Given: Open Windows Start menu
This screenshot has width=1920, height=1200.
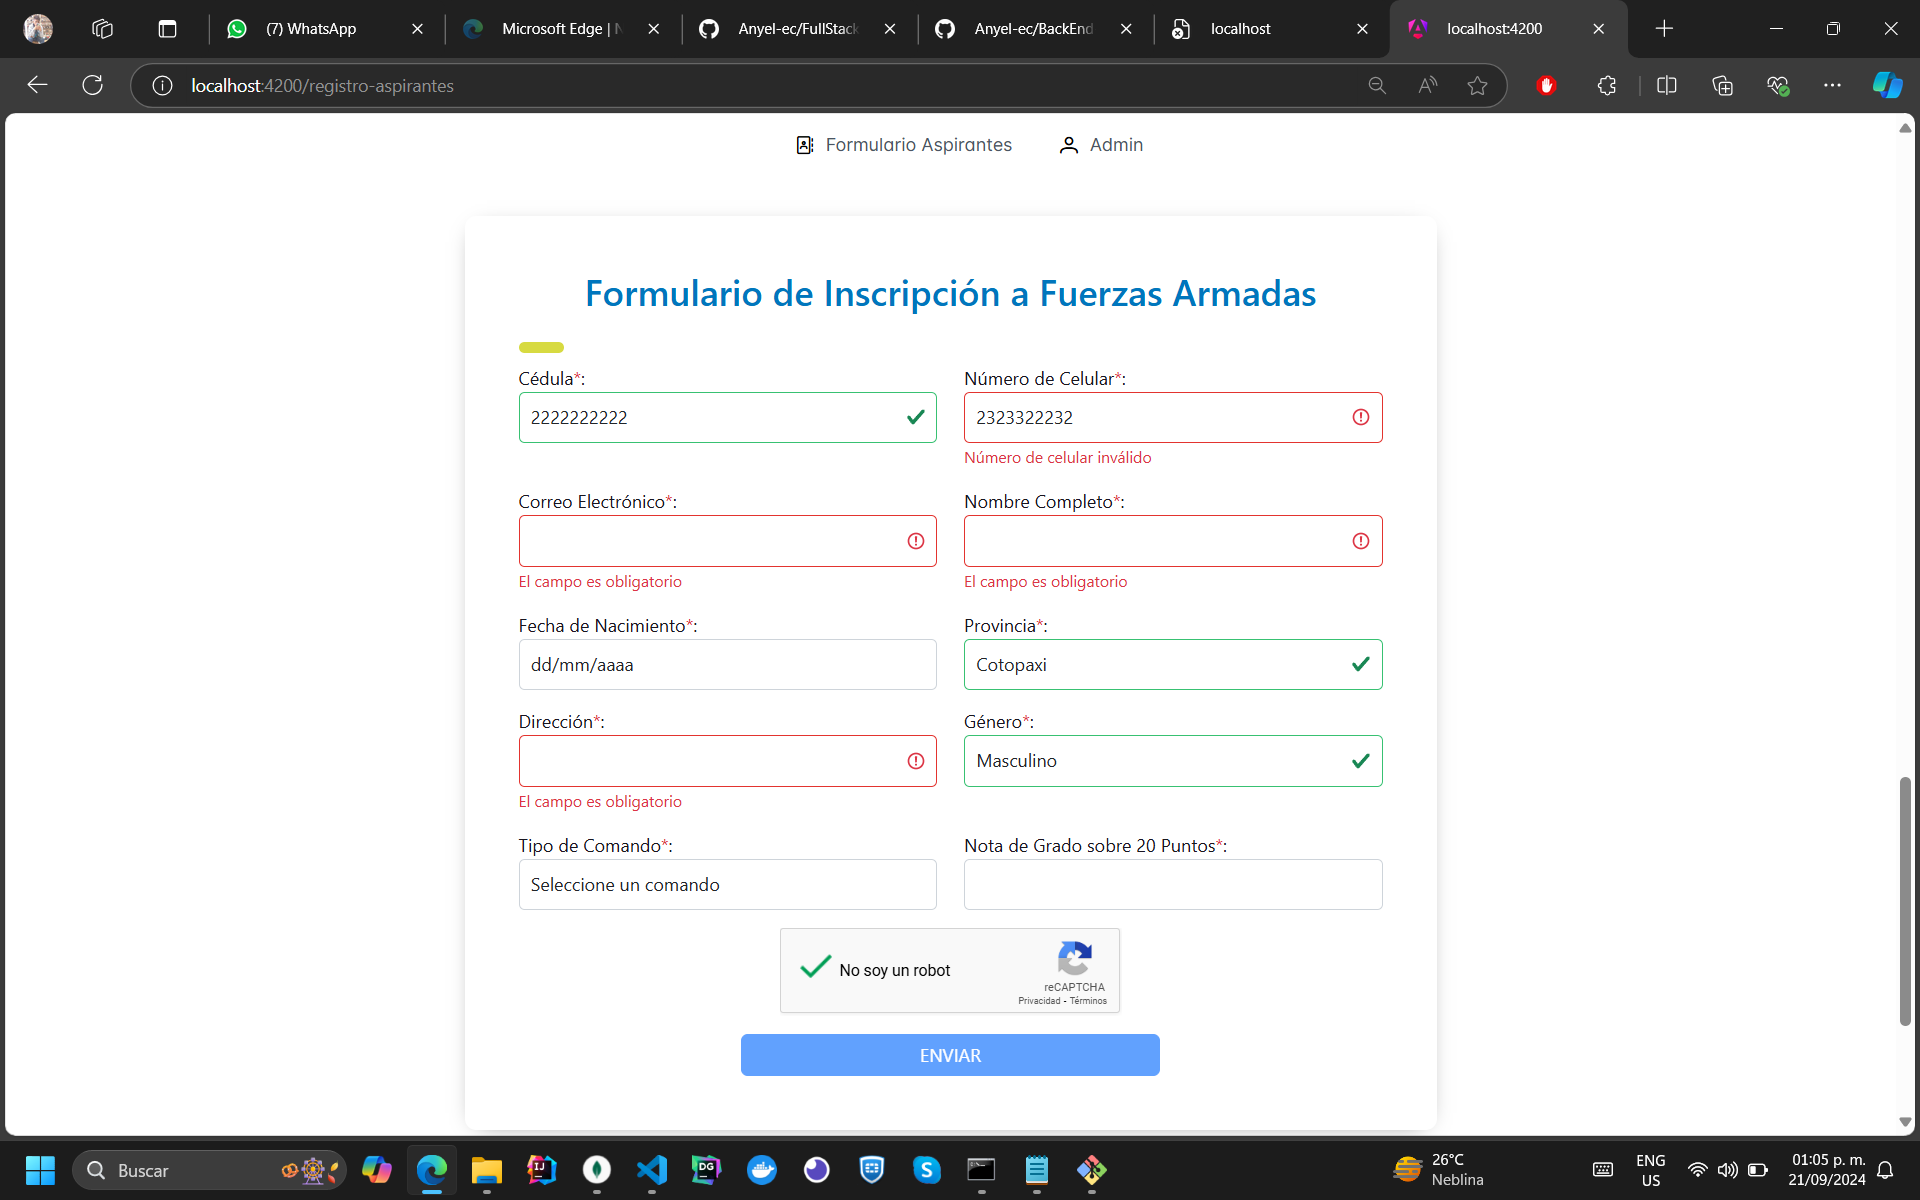Looking at the screenshot, I should coord(40,1170).
